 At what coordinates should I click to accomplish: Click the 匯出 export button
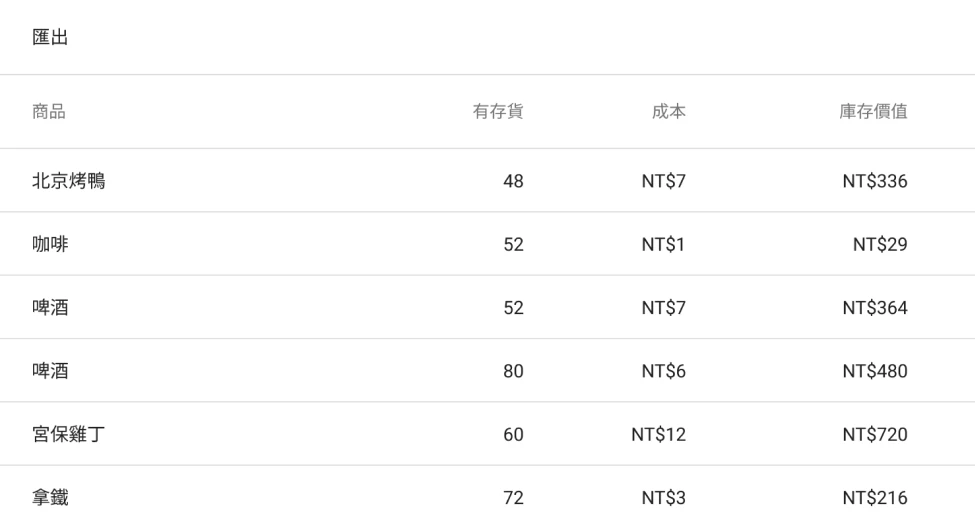[x=50, y=38]
